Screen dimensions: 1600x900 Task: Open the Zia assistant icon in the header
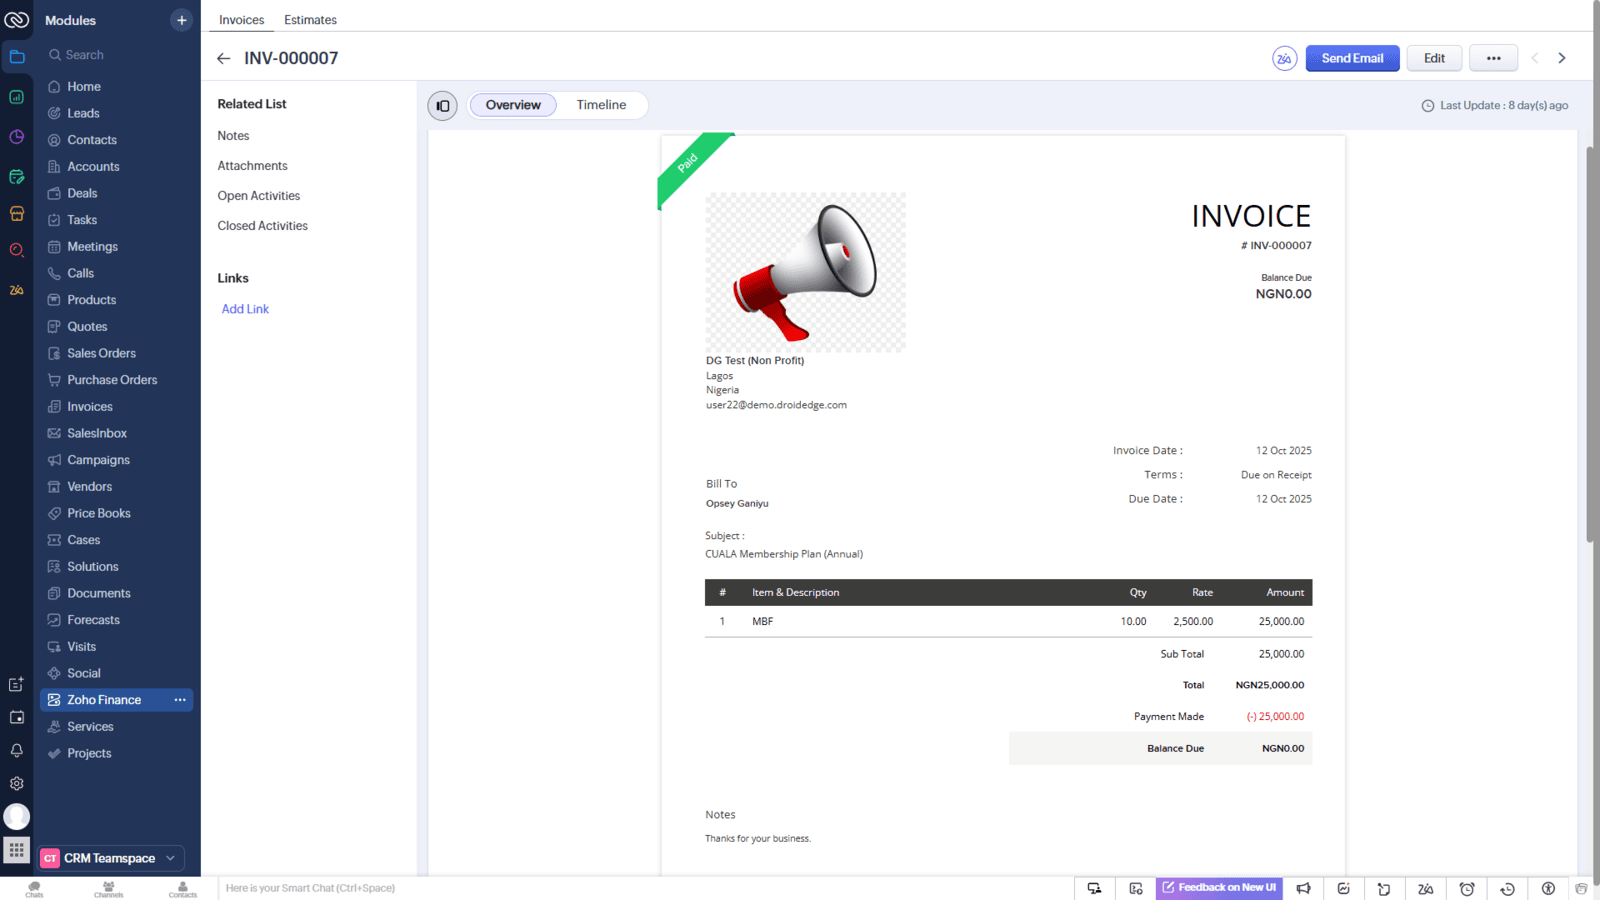click(x=1284, y=58)
